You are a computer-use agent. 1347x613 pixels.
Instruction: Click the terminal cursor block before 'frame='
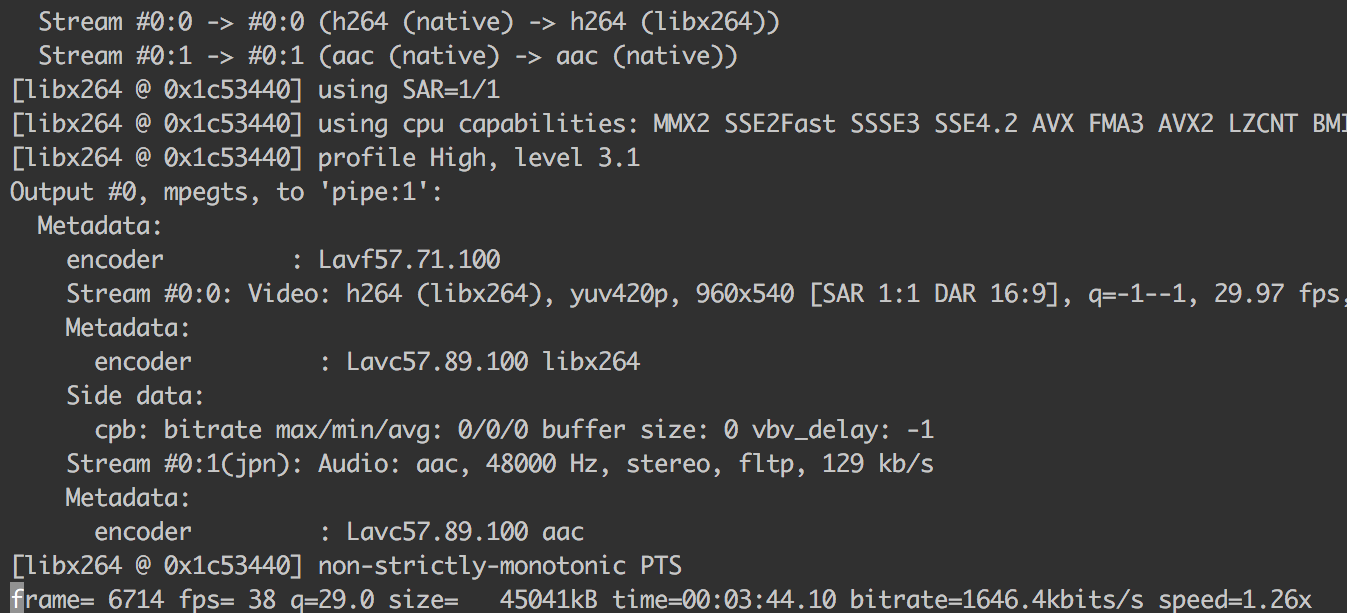click(x=17, y=599)
